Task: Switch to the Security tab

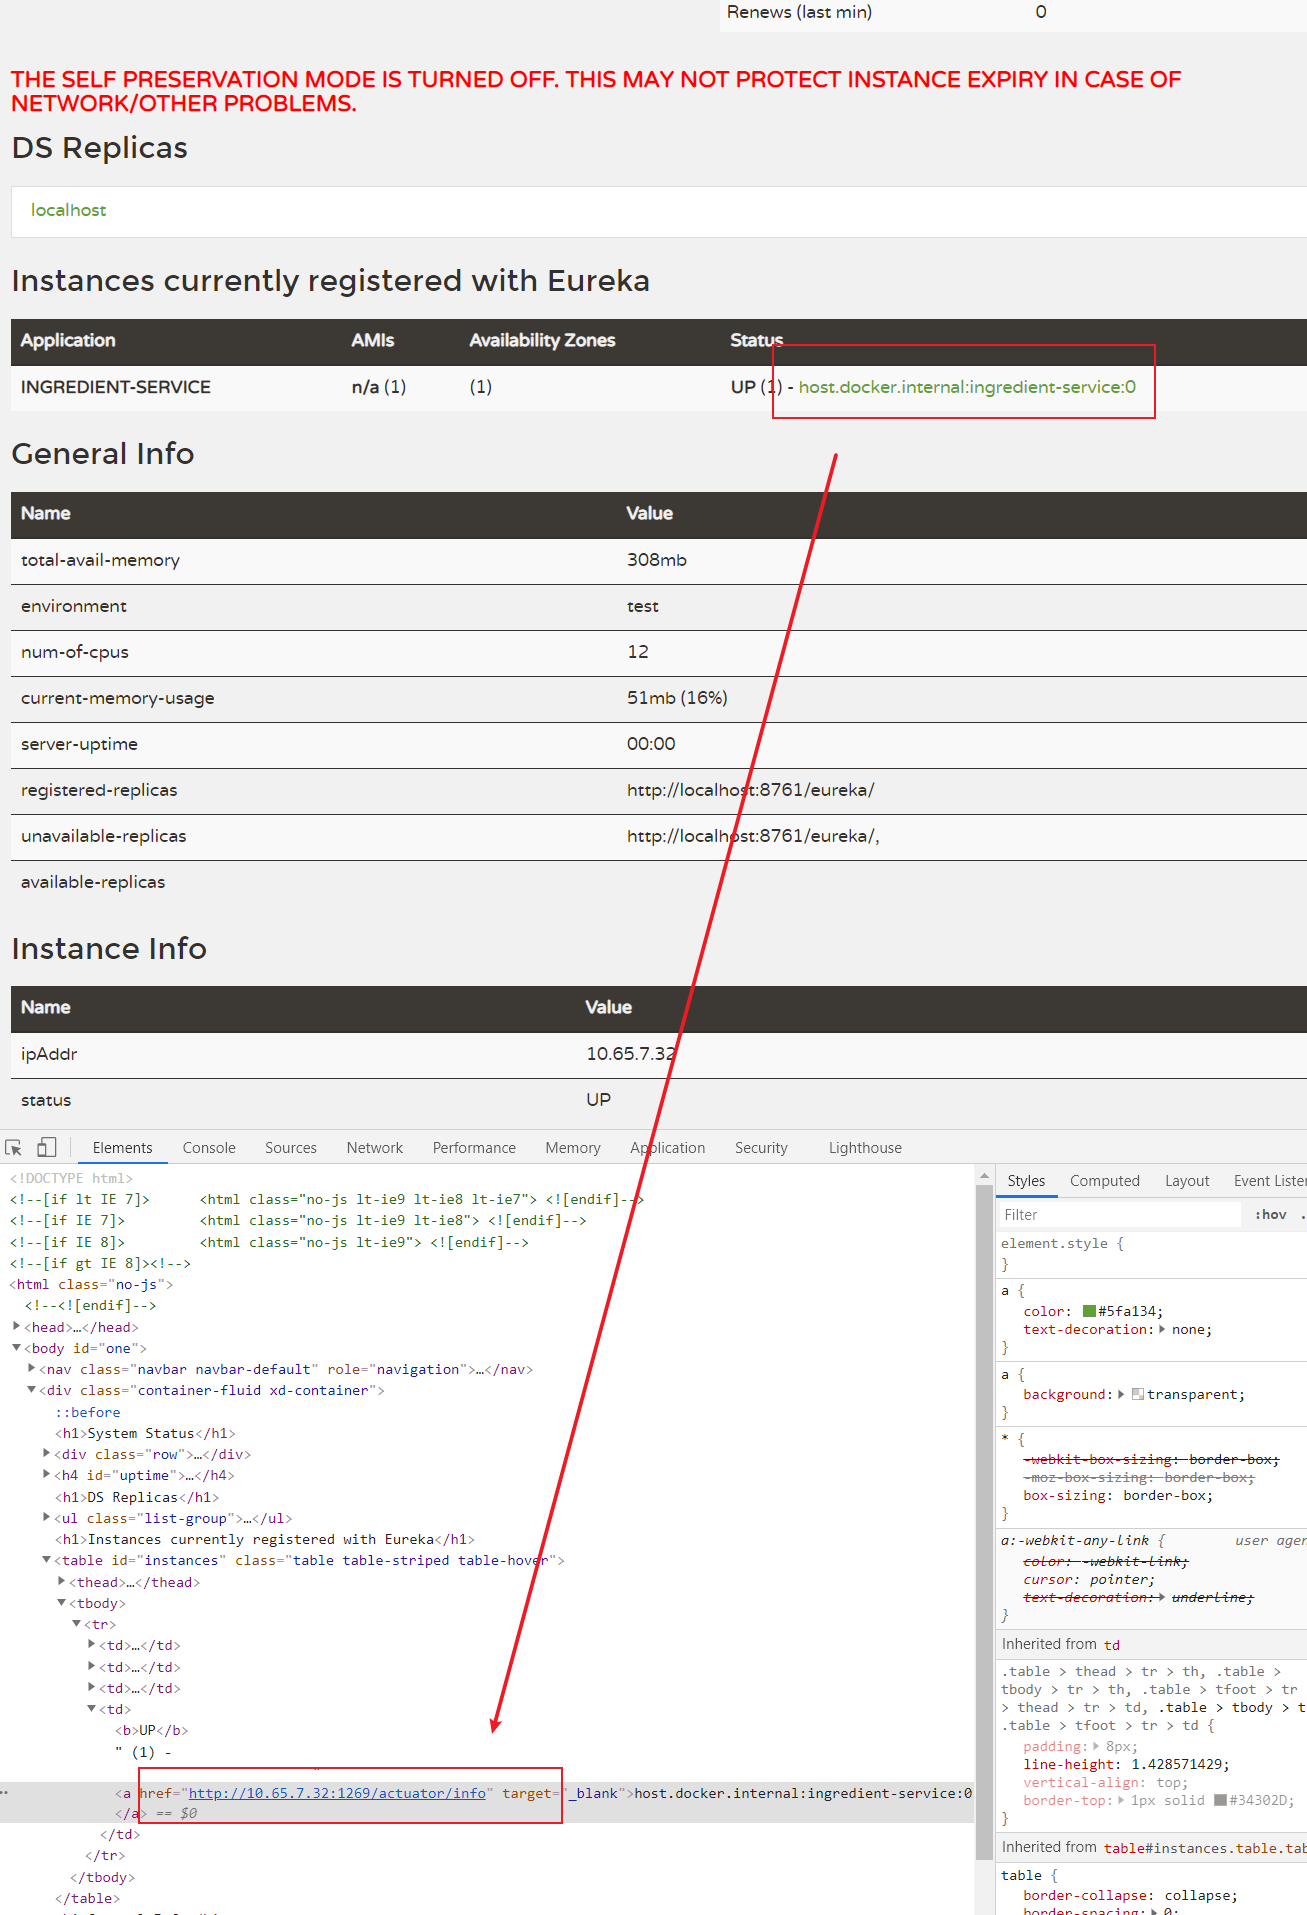Action: (761, 1148)
